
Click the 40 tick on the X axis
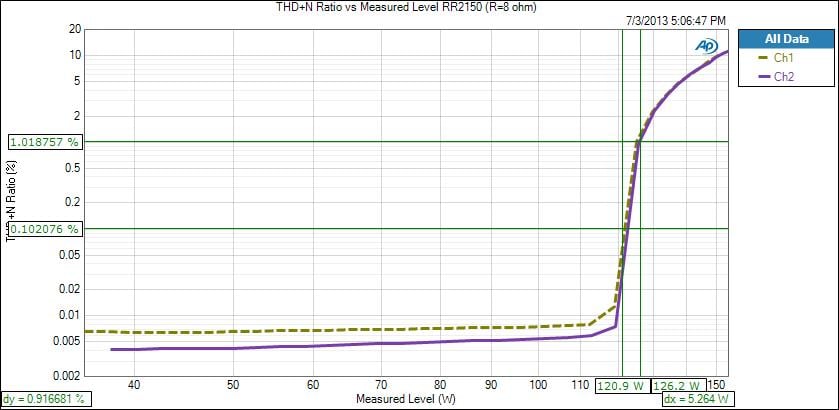click(x=132, y=384)
